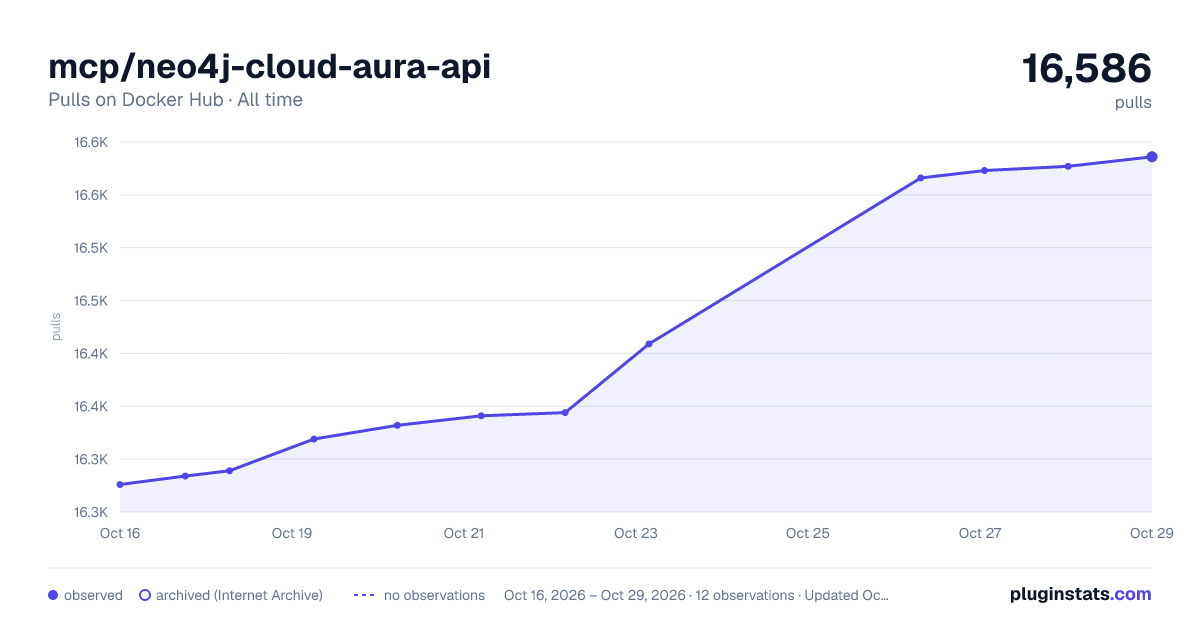This screenshot has width=1200, height=630.
Task: Click the 'no observations' legend label
Action: click(x=434, y=595)
